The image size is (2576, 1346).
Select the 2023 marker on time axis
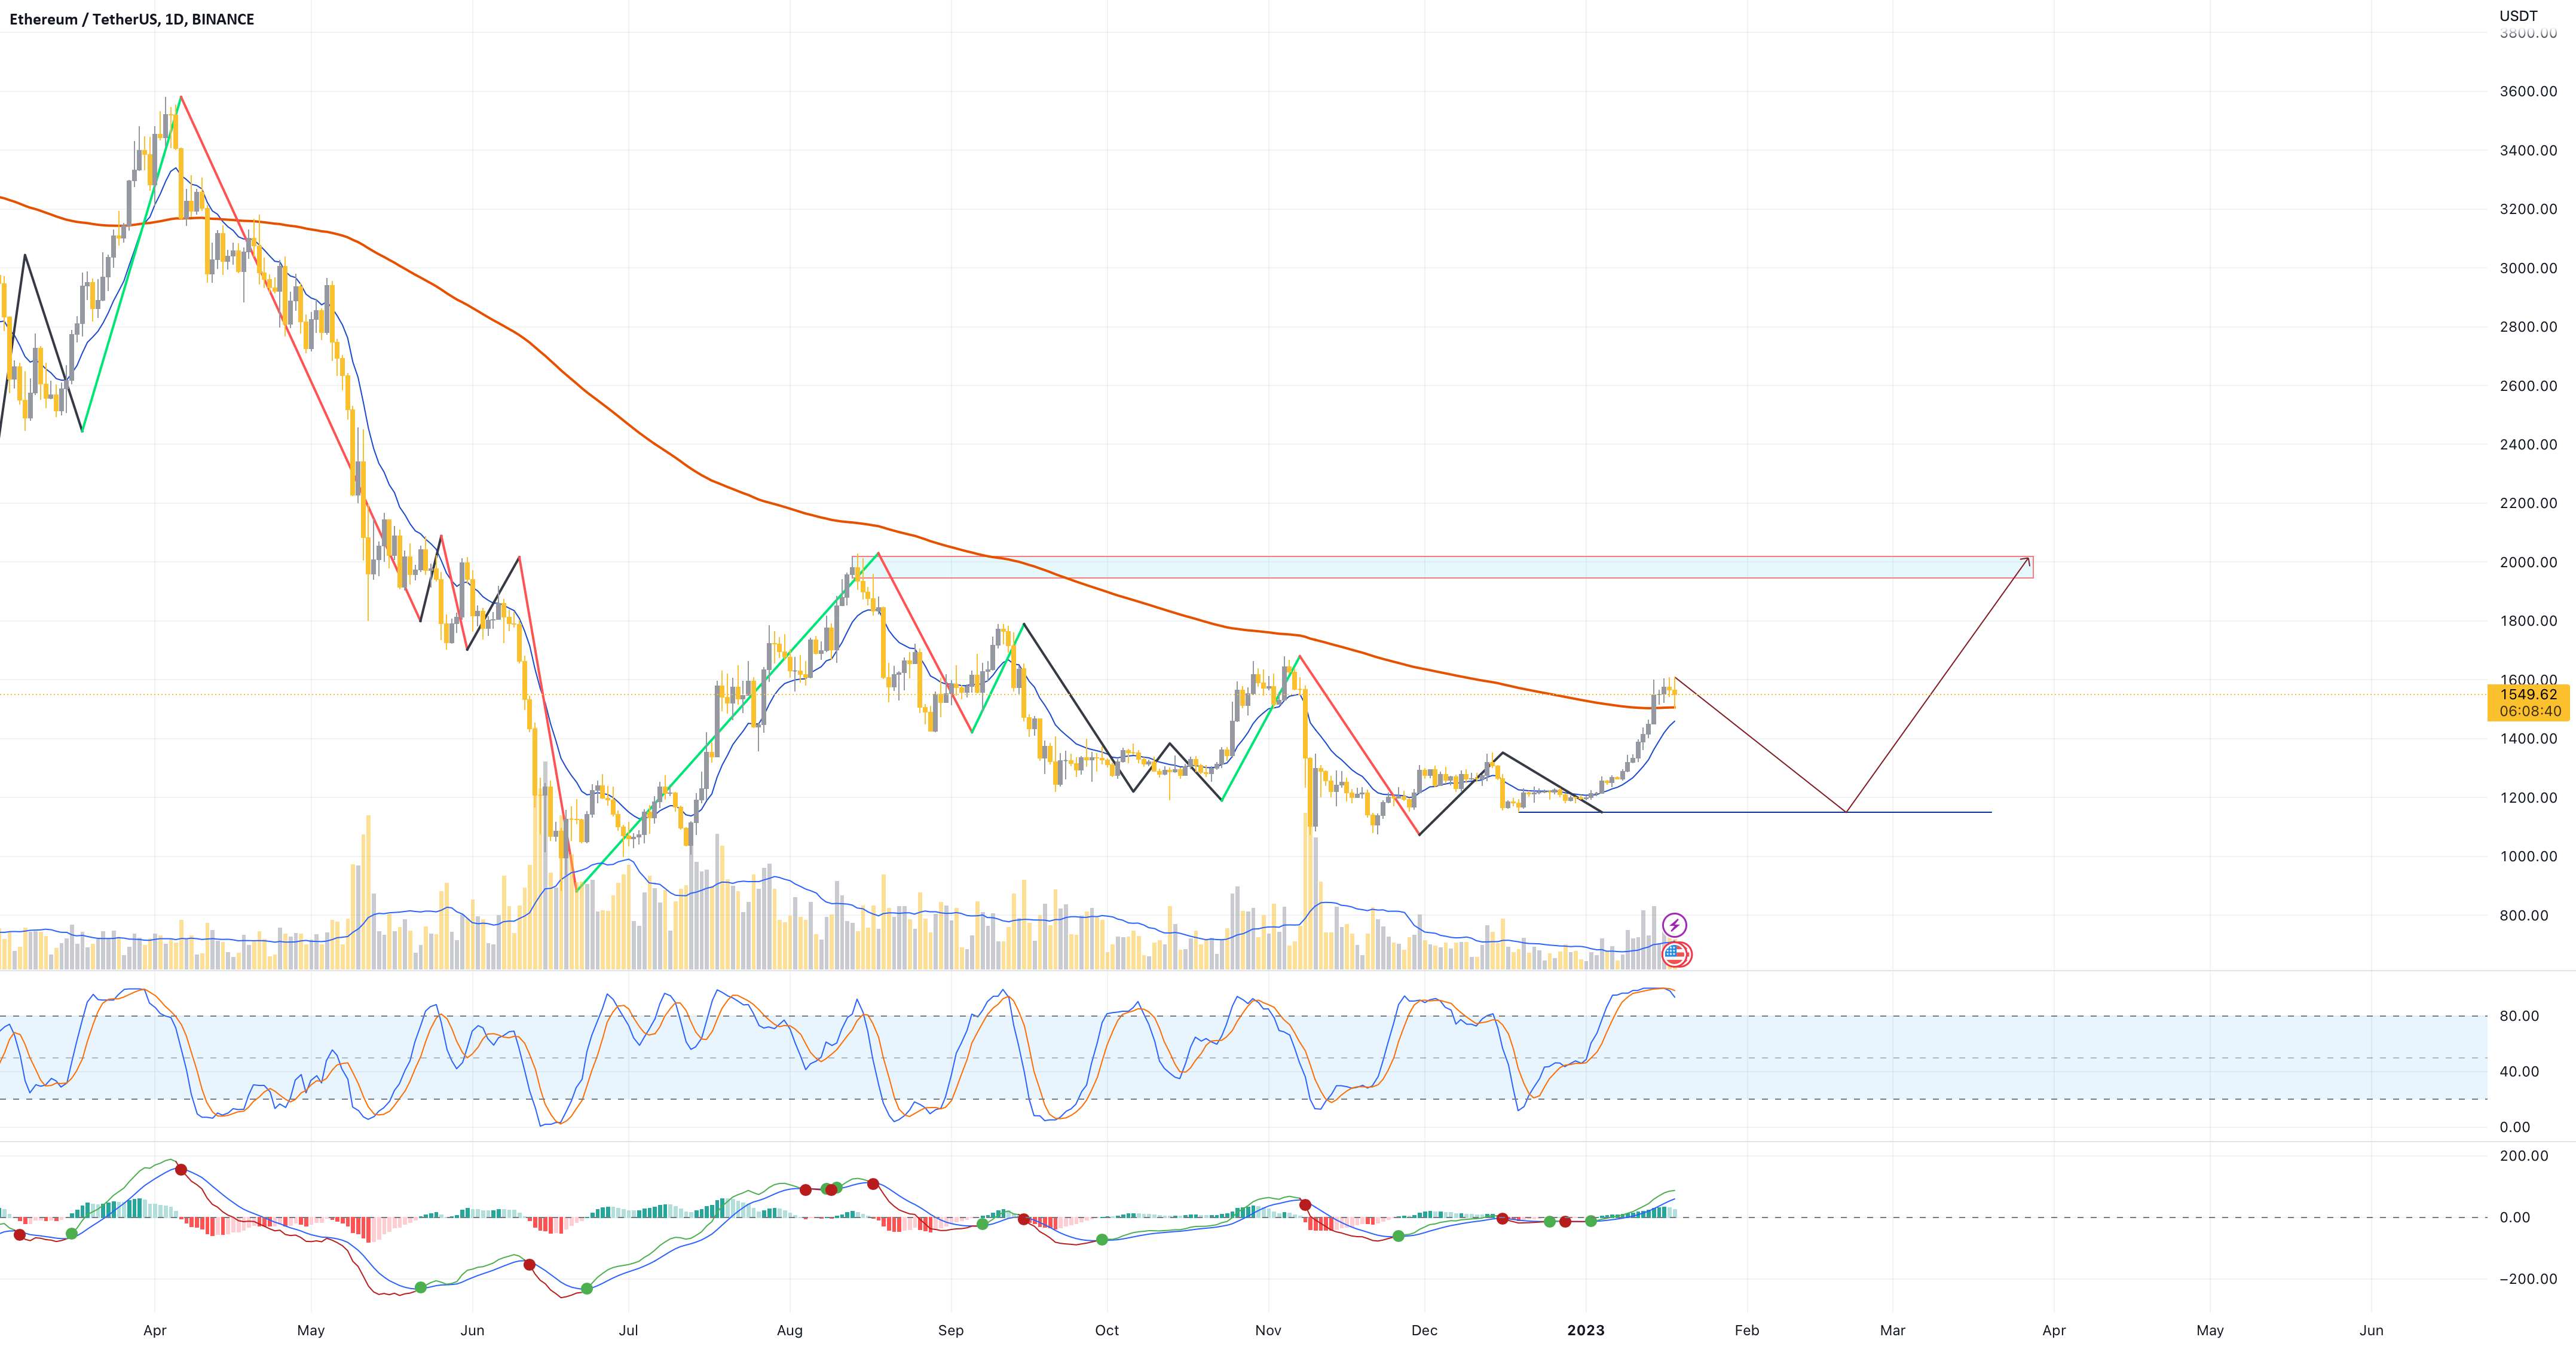[1586, 1330]
